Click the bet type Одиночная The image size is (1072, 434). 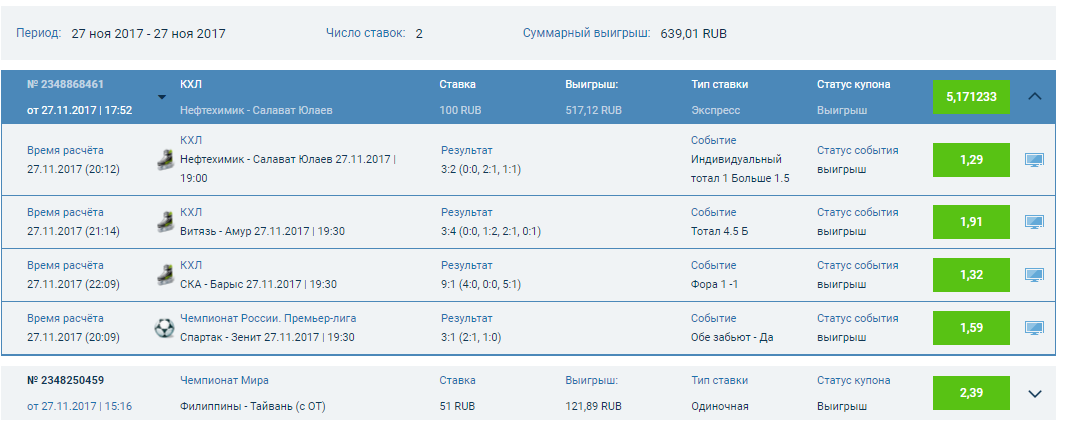pos(720,406)
